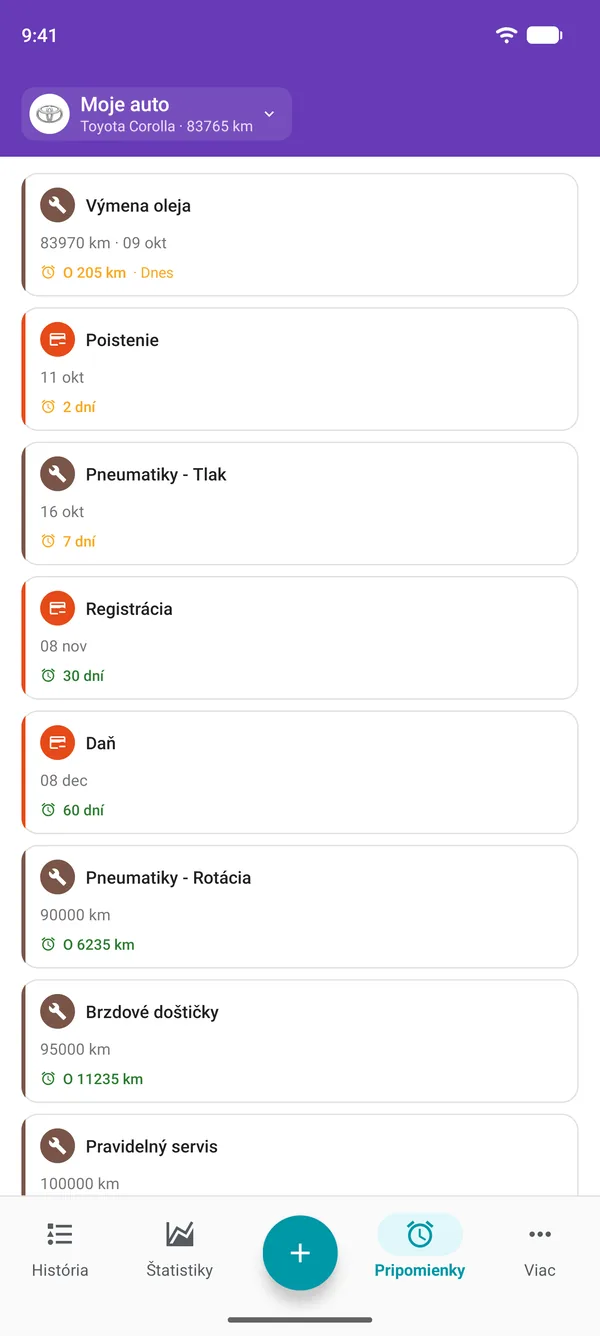Click wrench icon for Pneumatiky - Rotácia
The image size is (600, 1336).
point(58,877)
